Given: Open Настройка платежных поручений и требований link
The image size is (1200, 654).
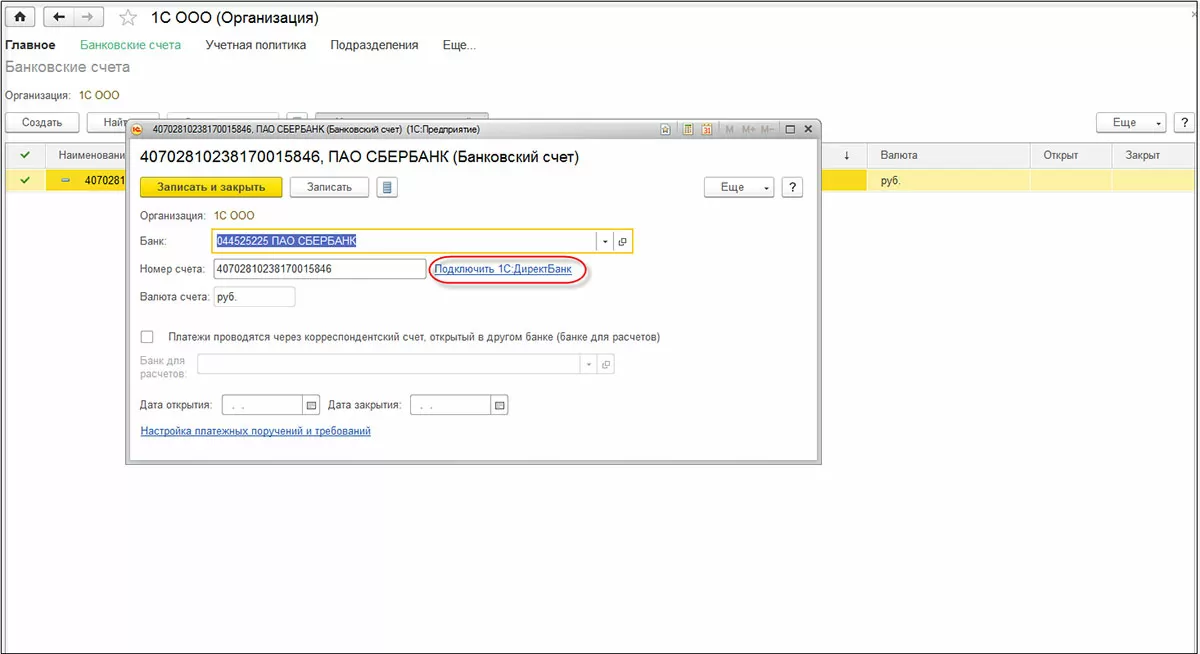Looking at the screenshot, I should pos(256,431).
